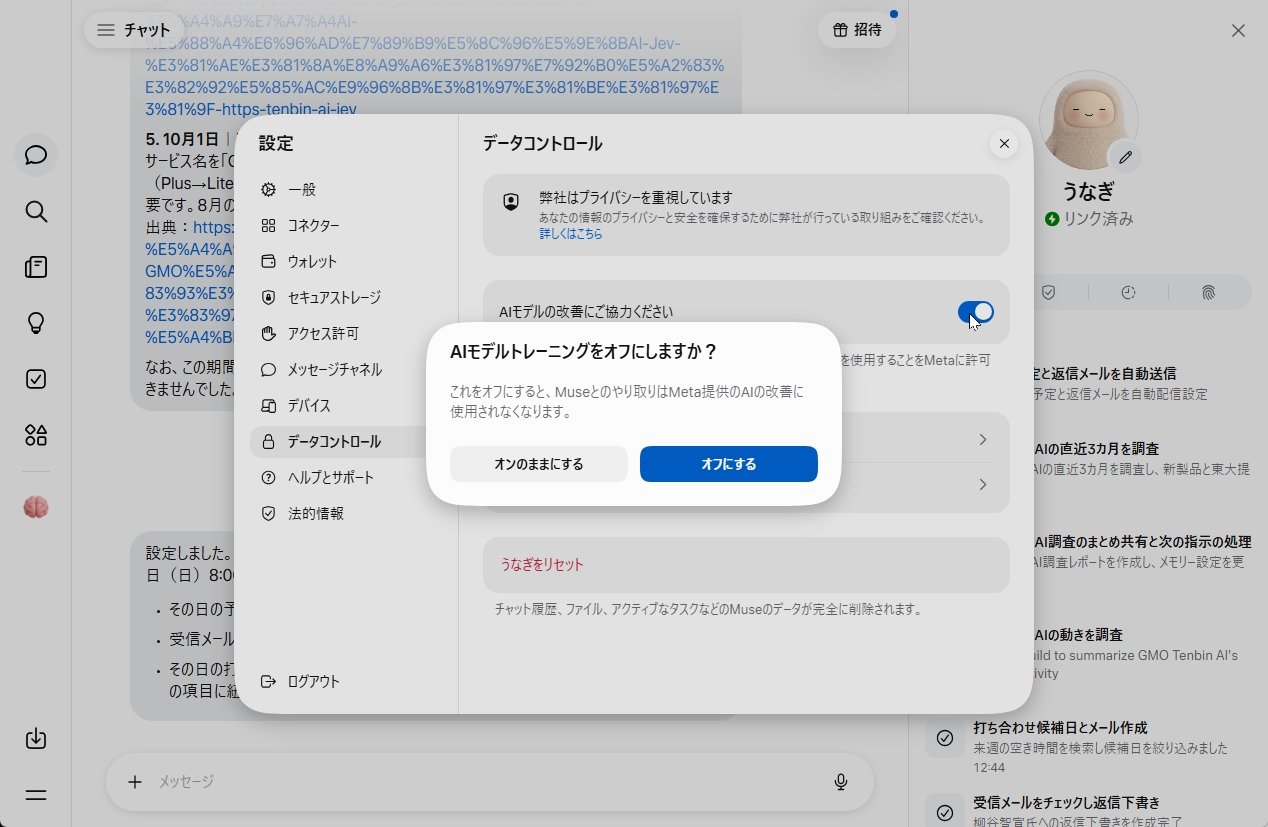1268x827 pixels.
Task: Open the チャット menu button at top
Action: 133,30
